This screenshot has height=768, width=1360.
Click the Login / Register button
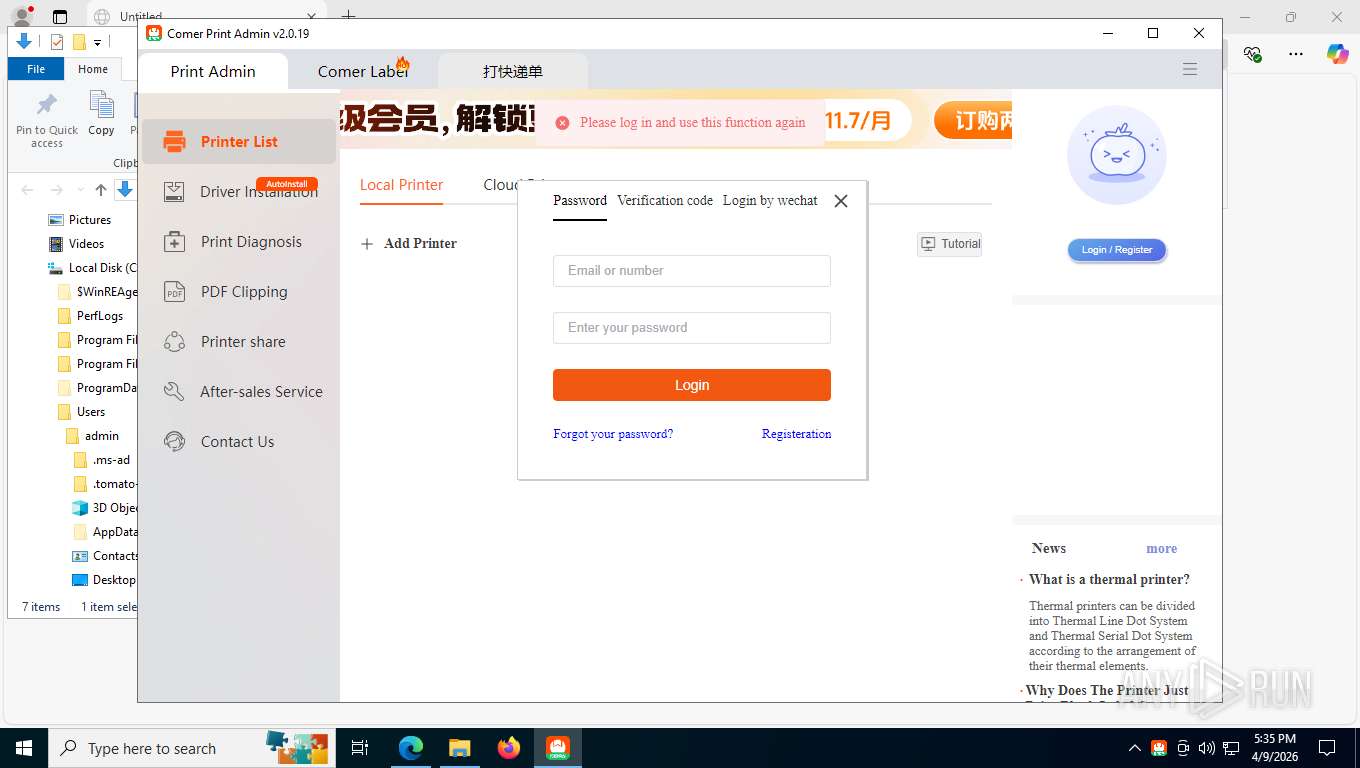[x=1116, y=250]
